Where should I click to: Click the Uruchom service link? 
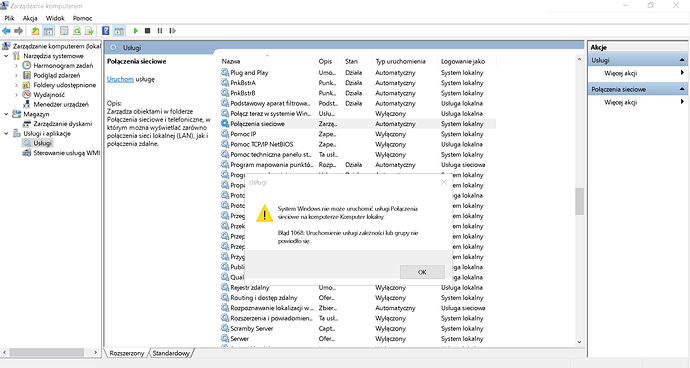120,79
